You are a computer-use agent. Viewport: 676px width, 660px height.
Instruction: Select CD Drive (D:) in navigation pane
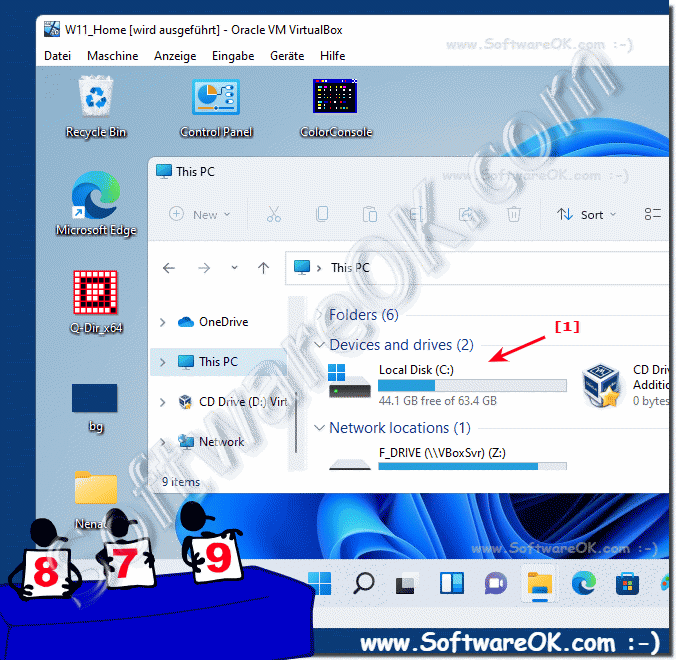(233, 402)
